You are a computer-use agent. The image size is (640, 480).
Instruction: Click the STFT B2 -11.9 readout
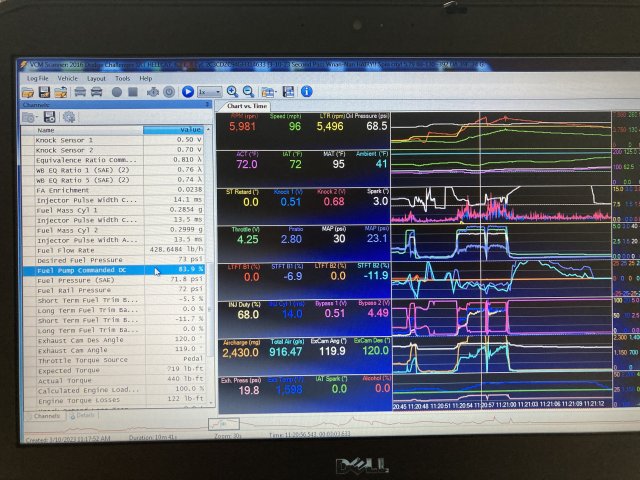click(376, 276)
